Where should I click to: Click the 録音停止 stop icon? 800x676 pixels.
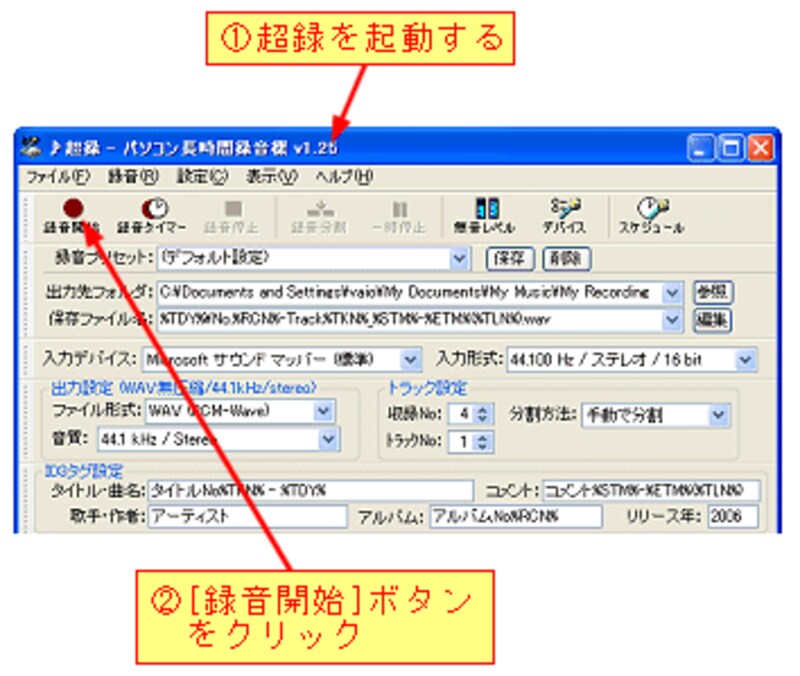tap(232, 216)
